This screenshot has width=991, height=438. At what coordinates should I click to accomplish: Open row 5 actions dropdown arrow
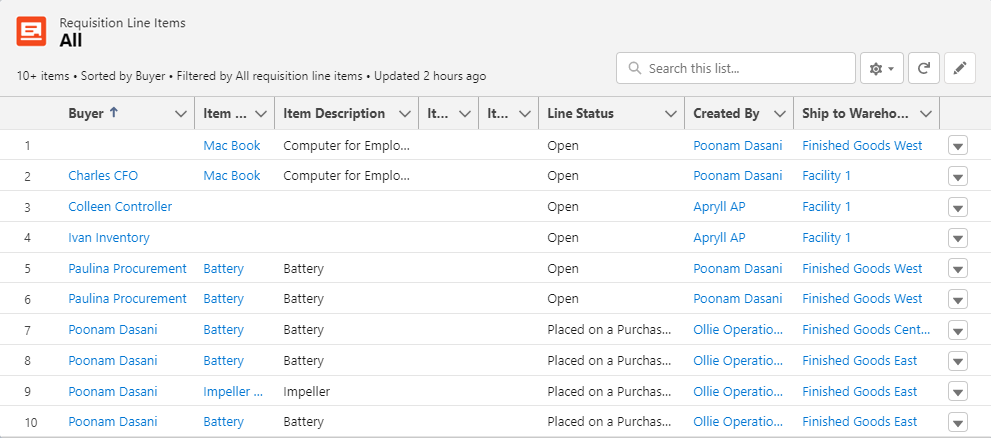(x=957, y=269)
